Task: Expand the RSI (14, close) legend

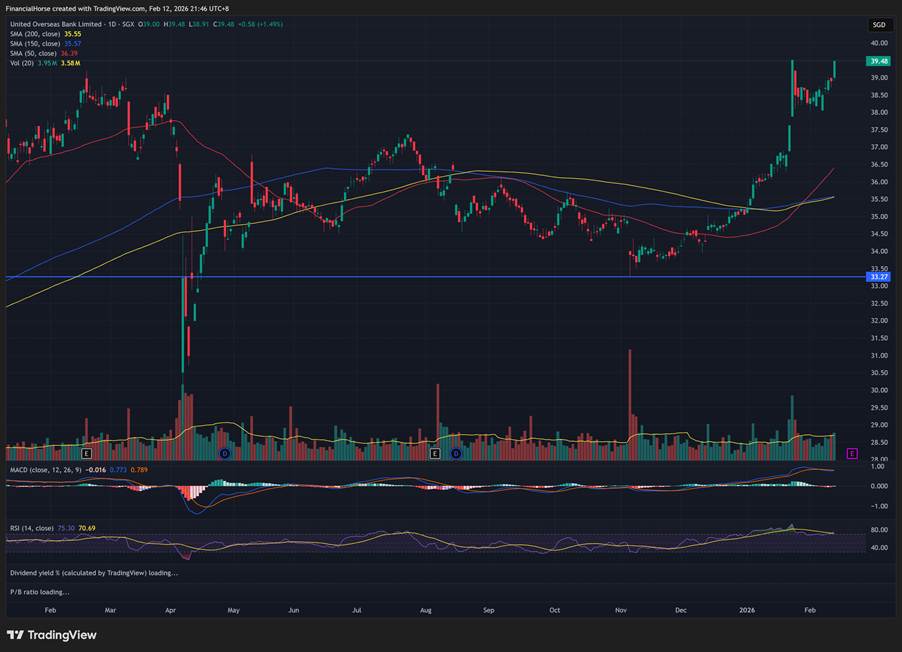Action: coord(30,527)
